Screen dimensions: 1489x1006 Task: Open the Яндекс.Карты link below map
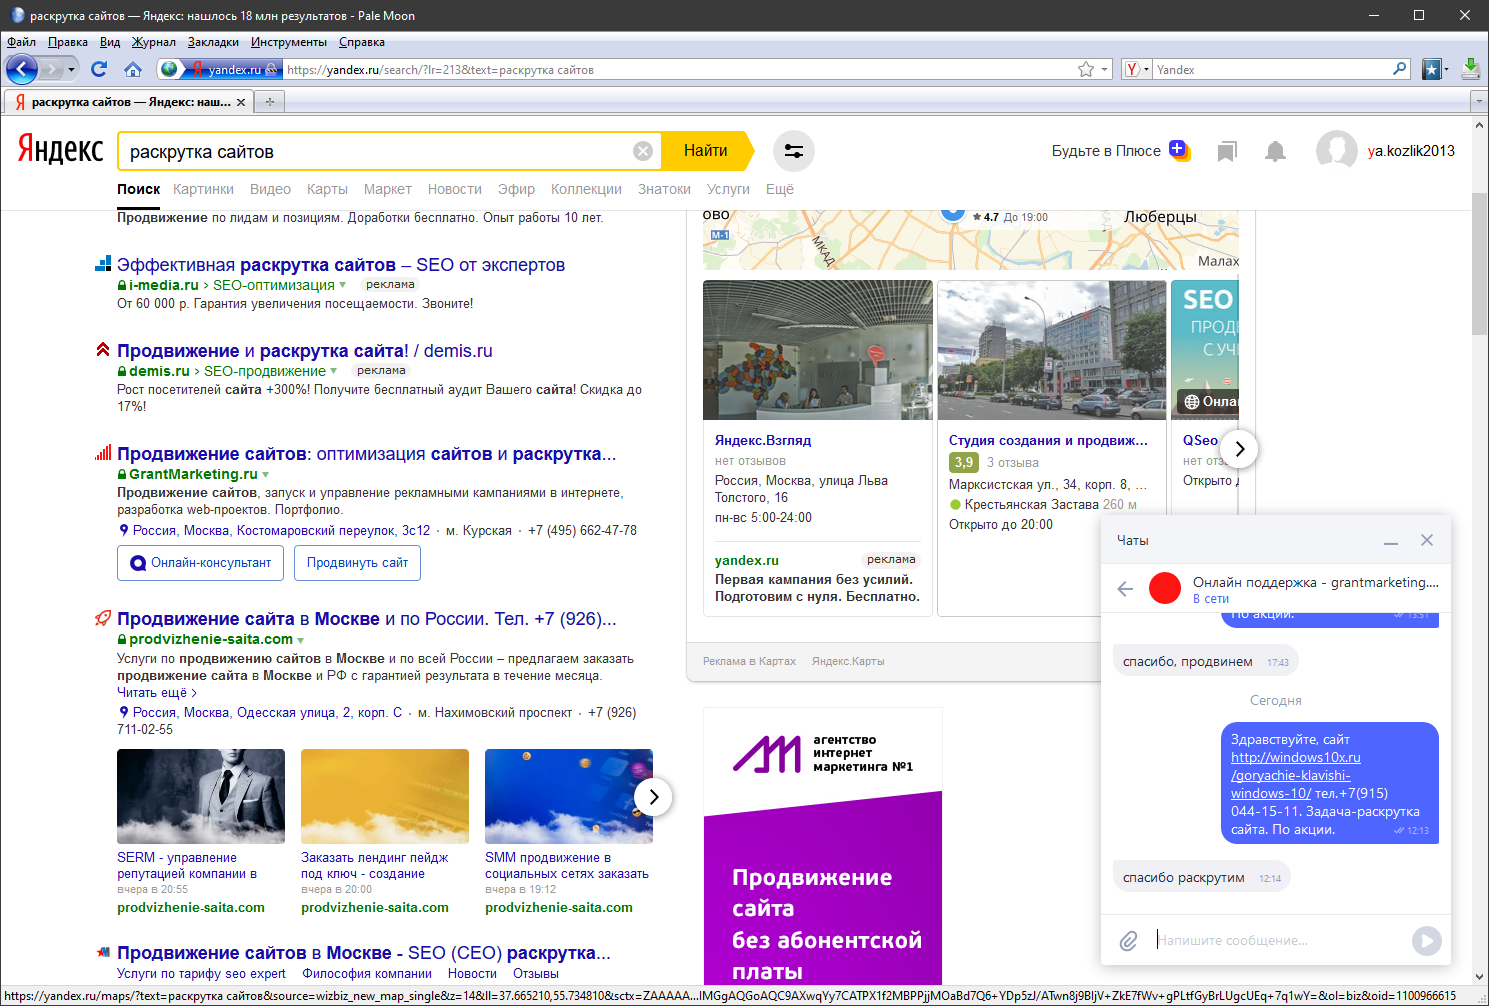tap(848, 661)
